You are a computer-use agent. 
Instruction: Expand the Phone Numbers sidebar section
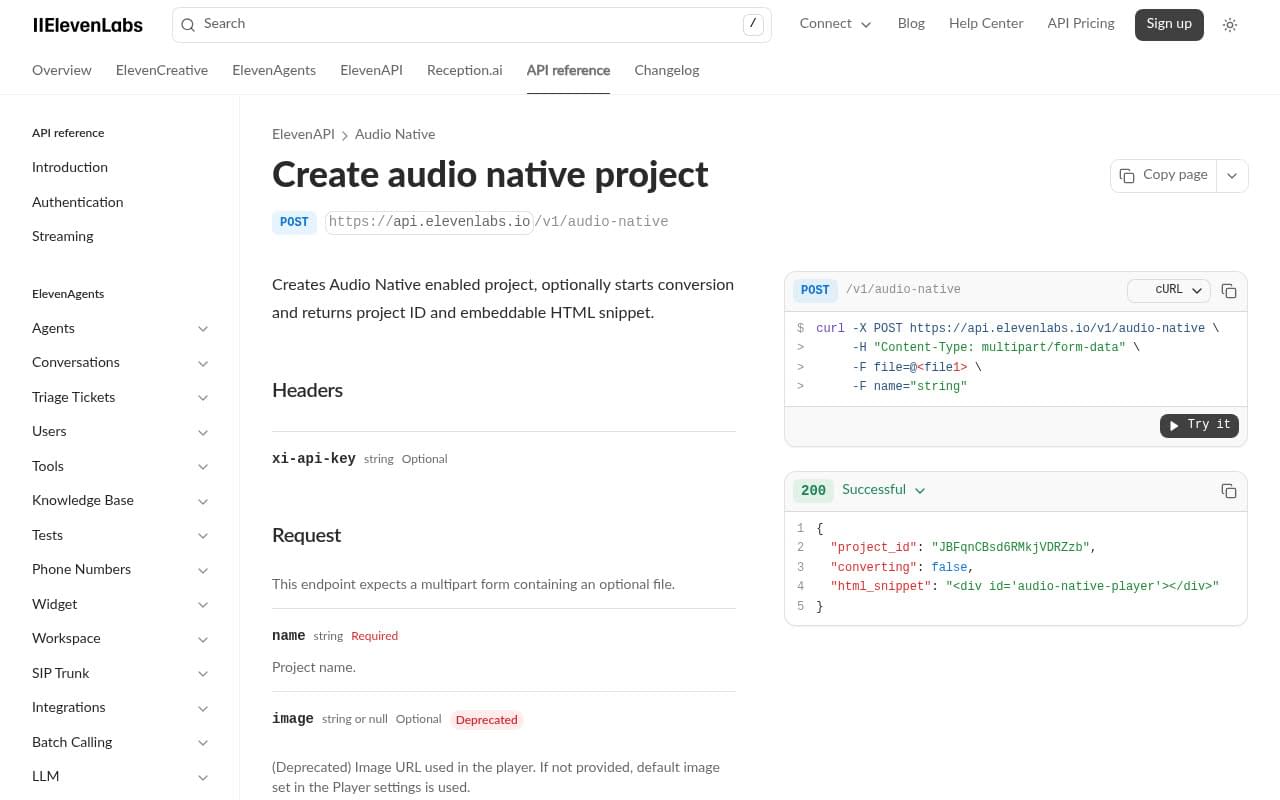pos(121,570)
